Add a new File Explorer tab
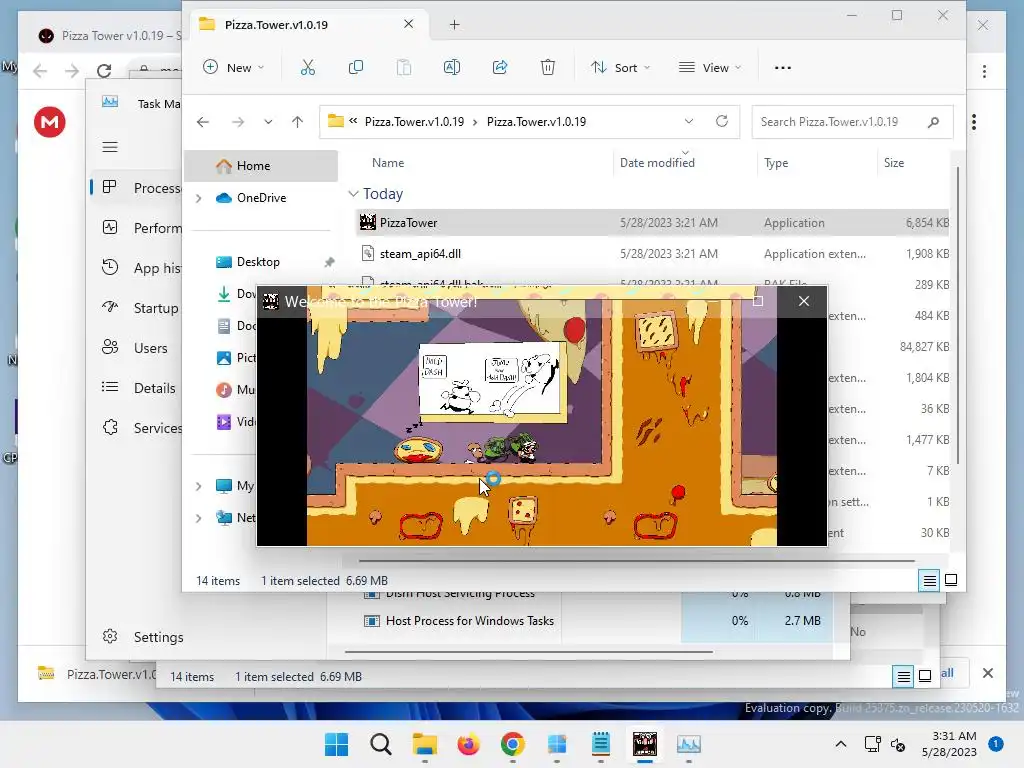 [455, 25]
